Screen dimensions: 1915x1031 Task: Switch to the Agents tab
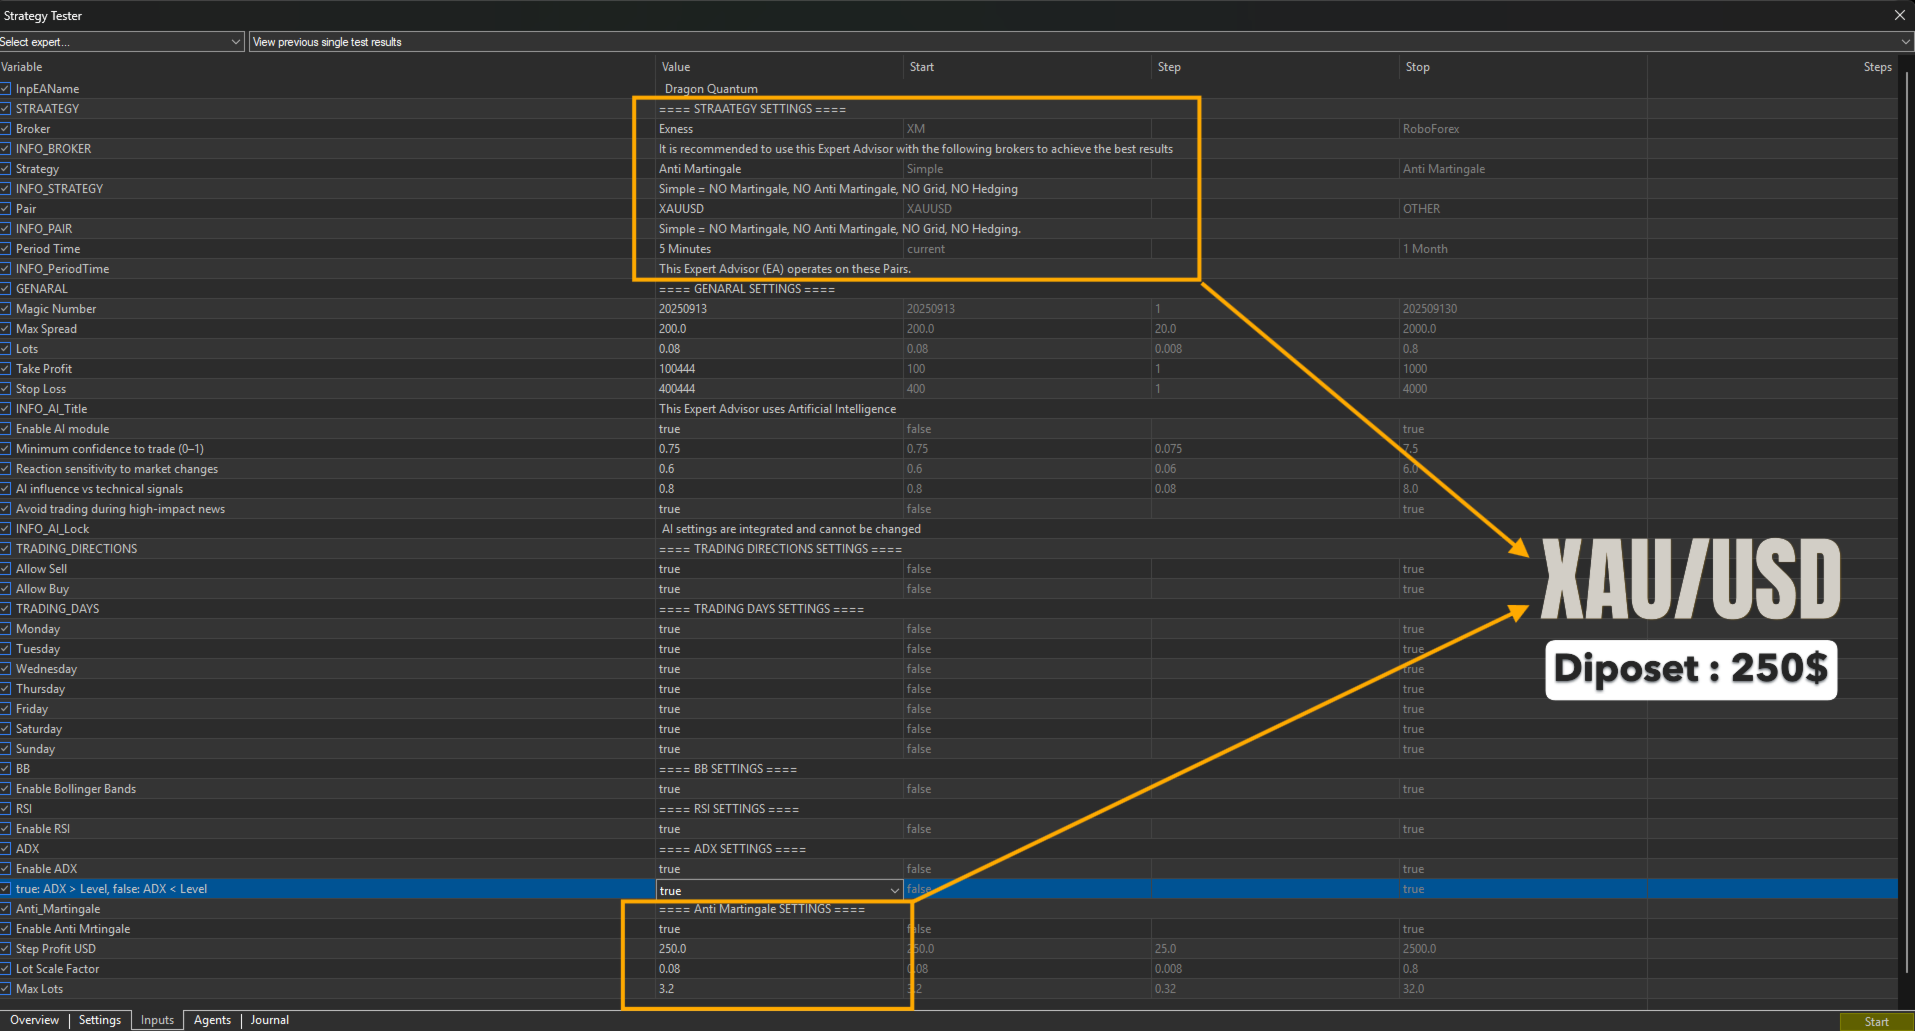tap(212, 1020)
